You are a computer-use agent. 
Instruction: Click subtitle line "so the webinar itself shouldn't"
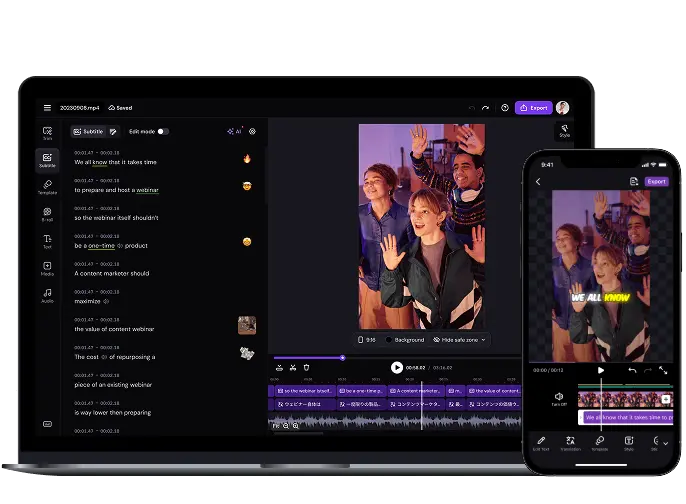pos(116,217)
